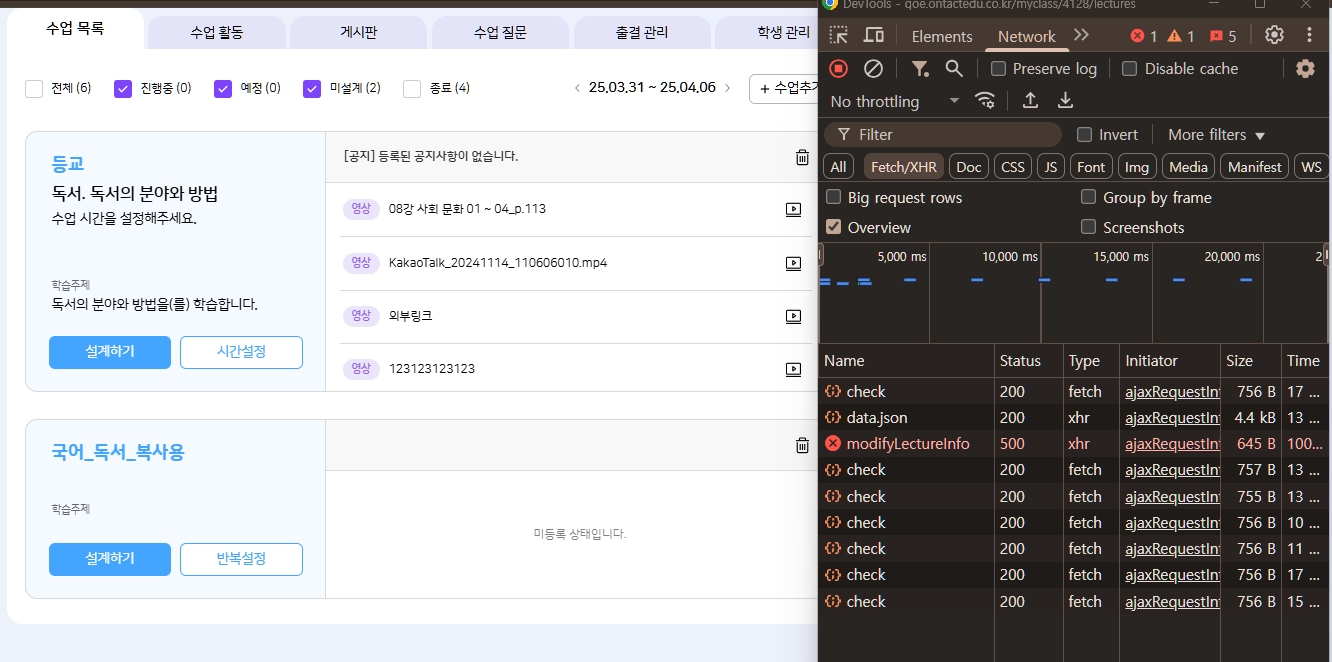Click the stop recording network log icon
The image size is (1332, 662).
839,68
